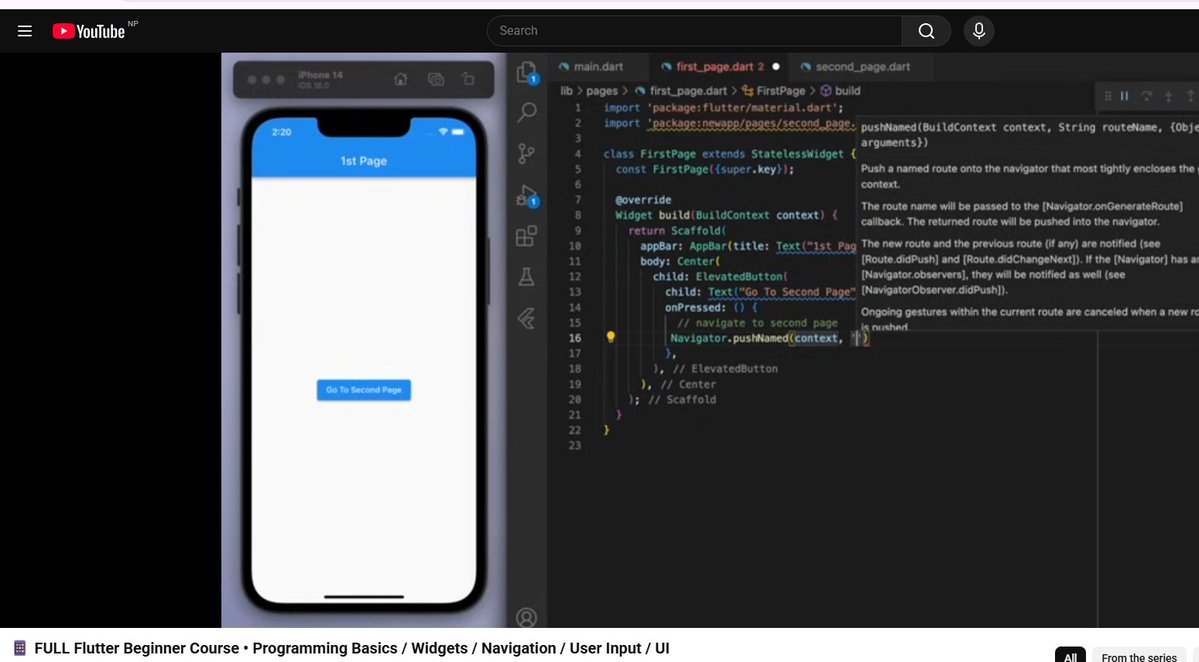Open the Flutter icon in activity bar
The height and width of the screenshot is (662, 1199).
point(526,318)
